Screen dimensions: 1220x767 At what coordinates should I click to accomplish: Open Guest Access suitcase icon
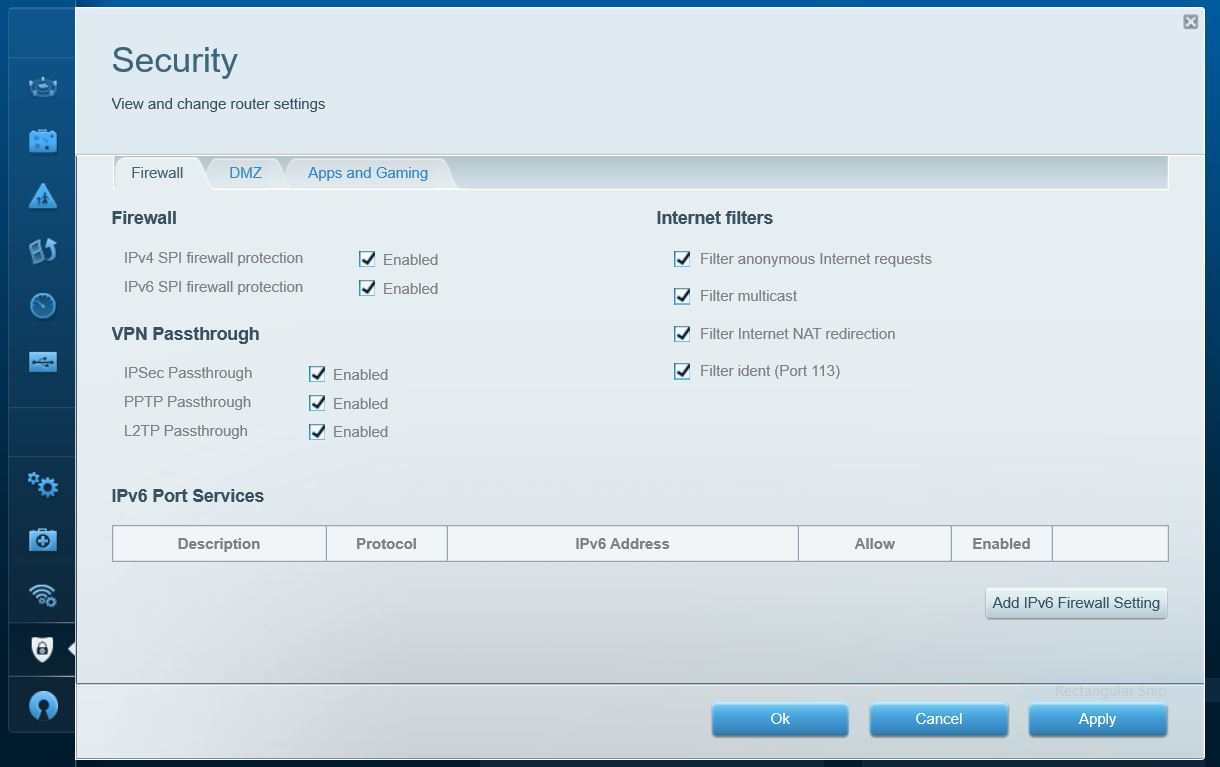click(42, 141)
